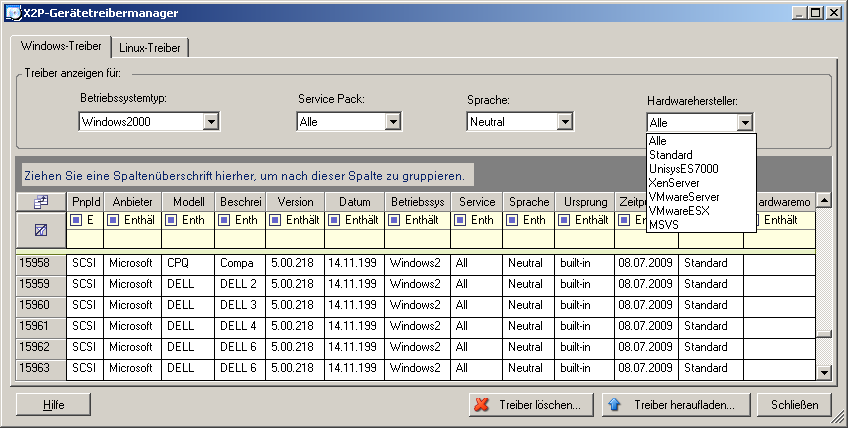
Task: Switch to the Linux-Treiber tab
Action: point(150,48)
